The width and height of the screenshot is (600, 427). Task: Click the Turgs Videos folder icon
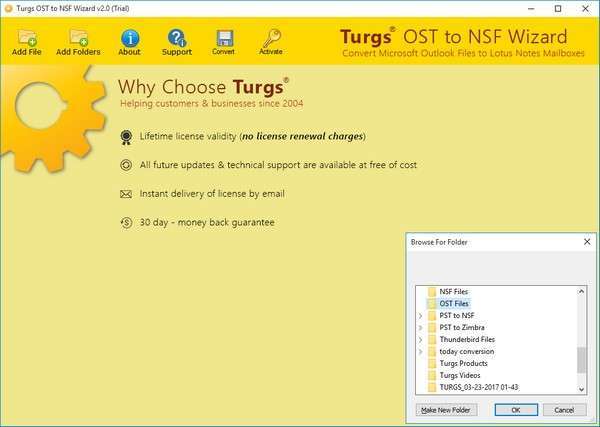[432, 375]
